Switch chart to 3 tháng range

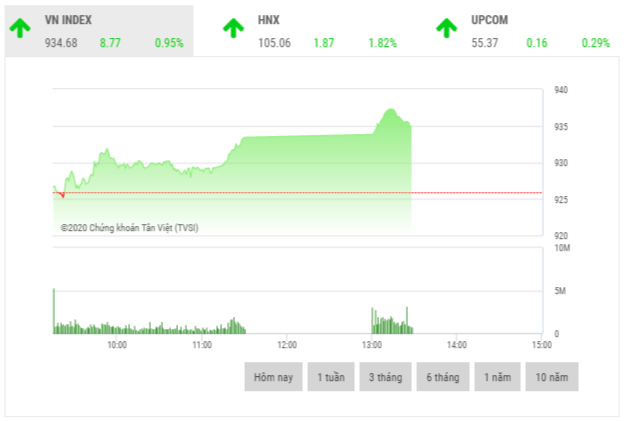pos(385,377)
